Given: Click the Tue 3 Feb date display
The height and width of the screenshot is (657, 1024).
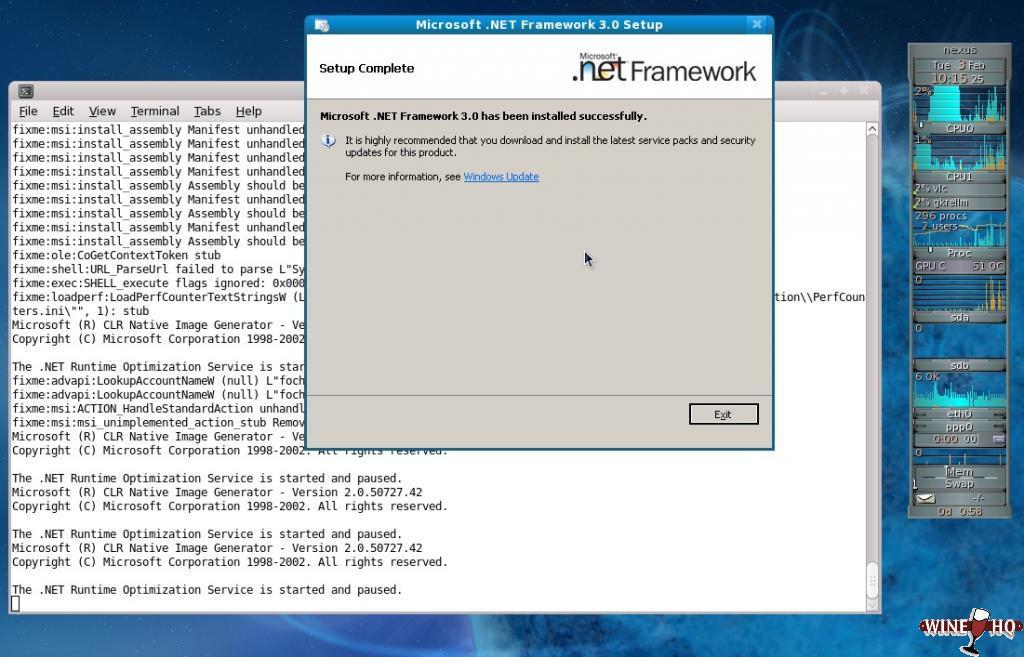Looking at the screenshot, I should click(x=959, y=65).
